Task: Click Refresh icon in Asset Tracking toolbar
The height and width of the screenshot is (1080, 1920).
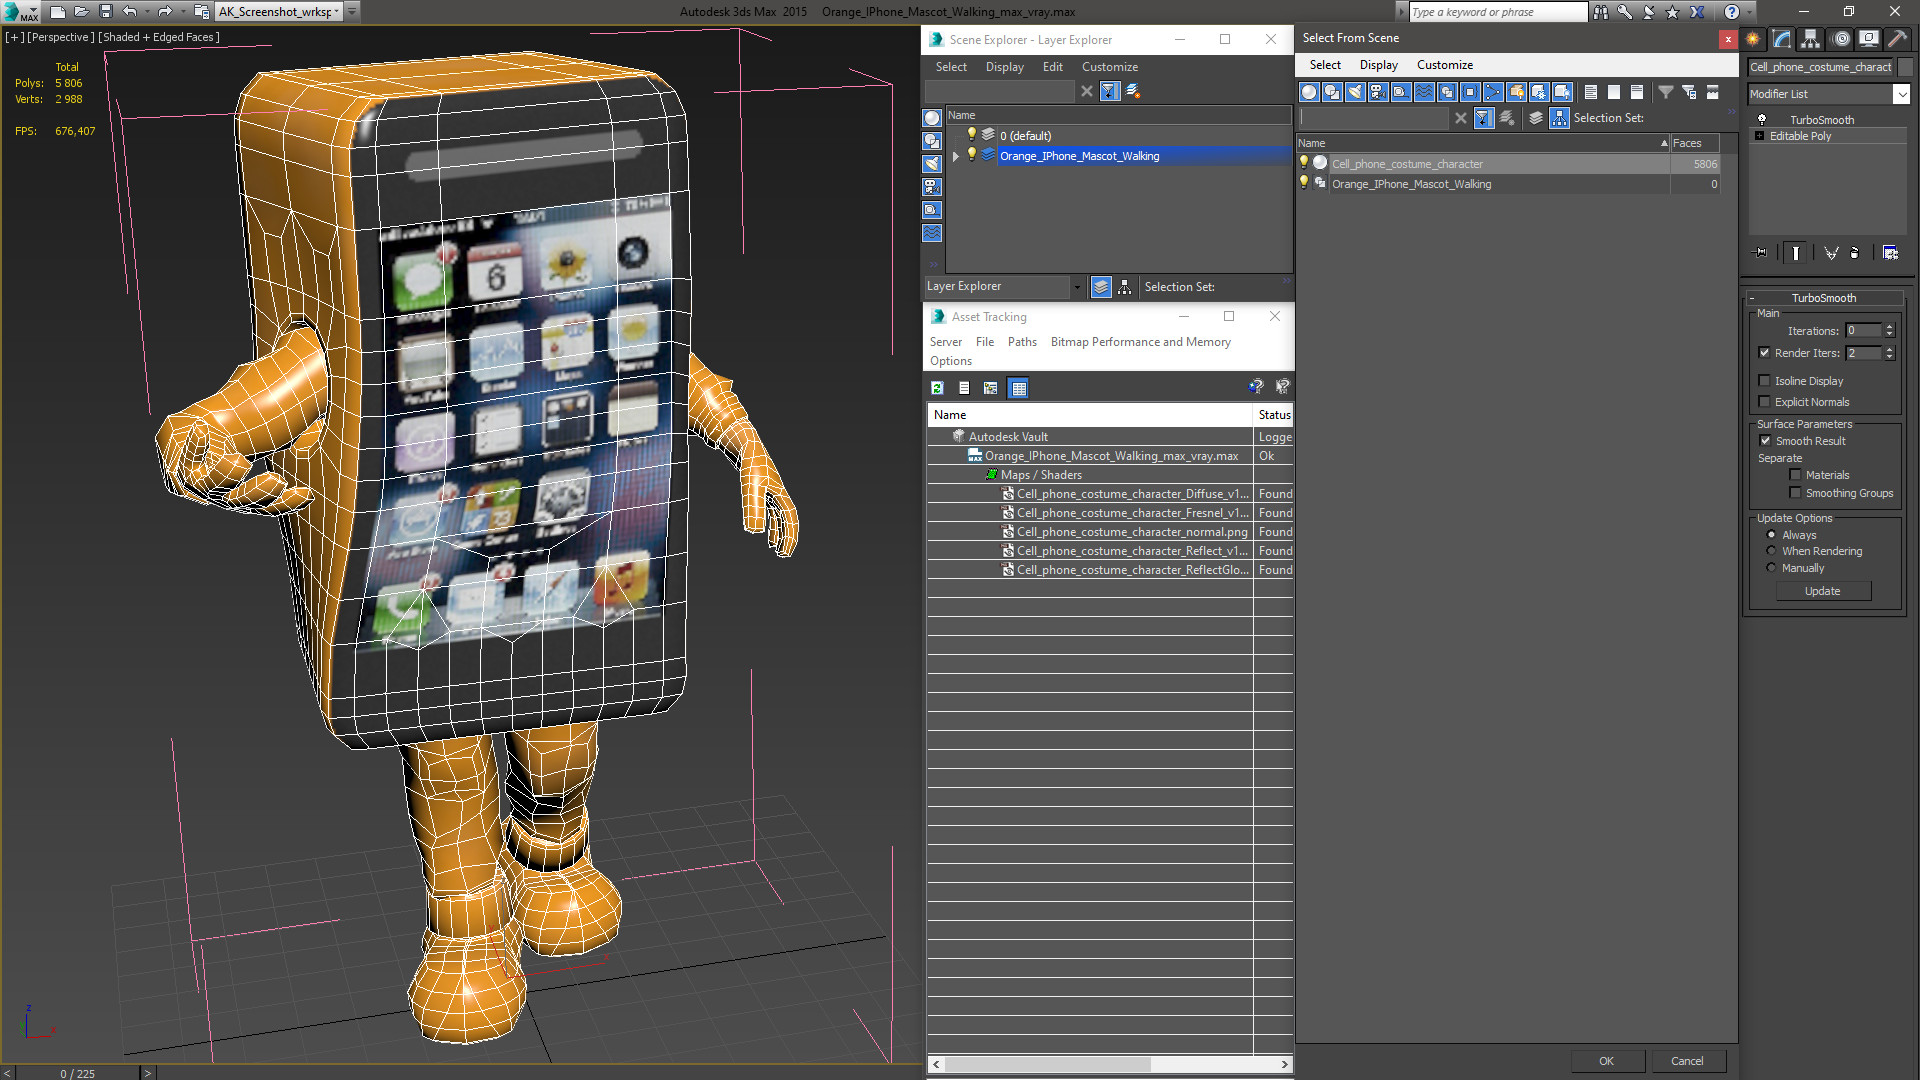Action: pyautogui.click(x=937, y=388)
